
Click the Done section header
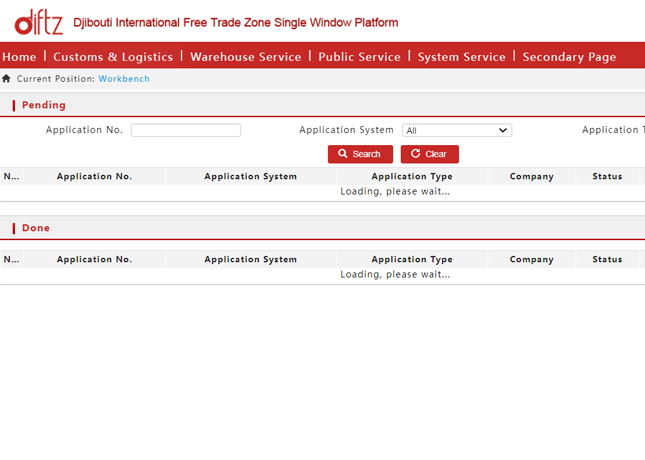(36, 228)
